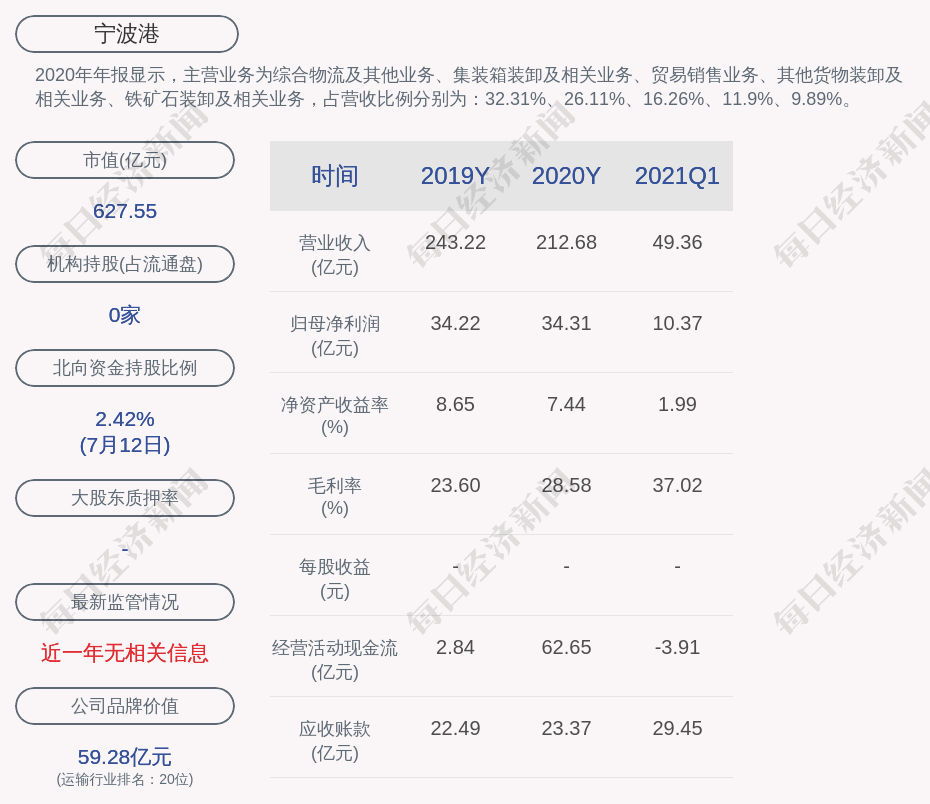Image resolution: width=930 pixels, height=804 pixels.
Task: Click the 宁波港 company name pill
Action: 127,34
